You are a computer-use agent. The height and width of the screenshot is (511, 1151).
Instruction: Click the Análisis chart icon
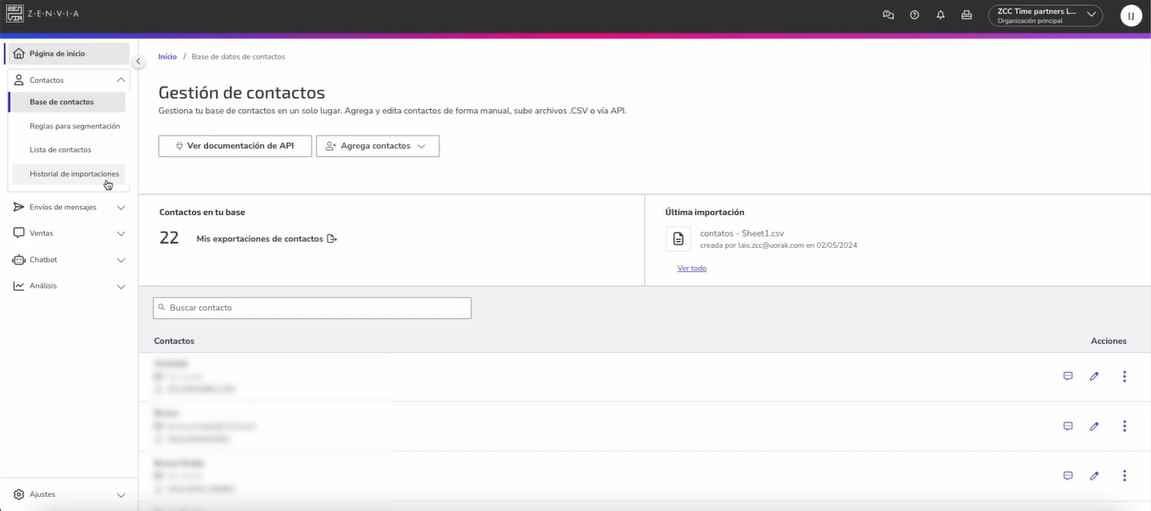(19, 286)
